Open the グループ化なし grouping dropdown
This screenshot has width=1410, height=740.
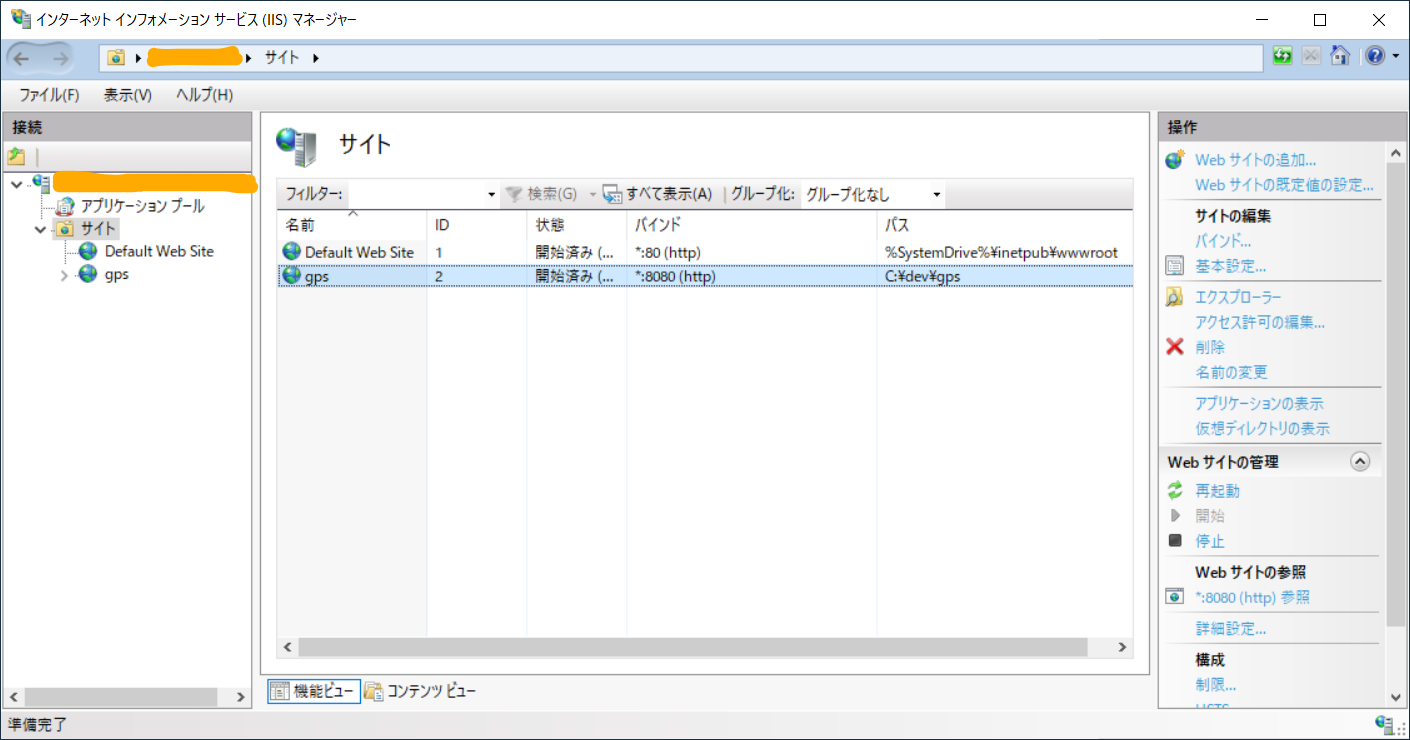[874, 195]
